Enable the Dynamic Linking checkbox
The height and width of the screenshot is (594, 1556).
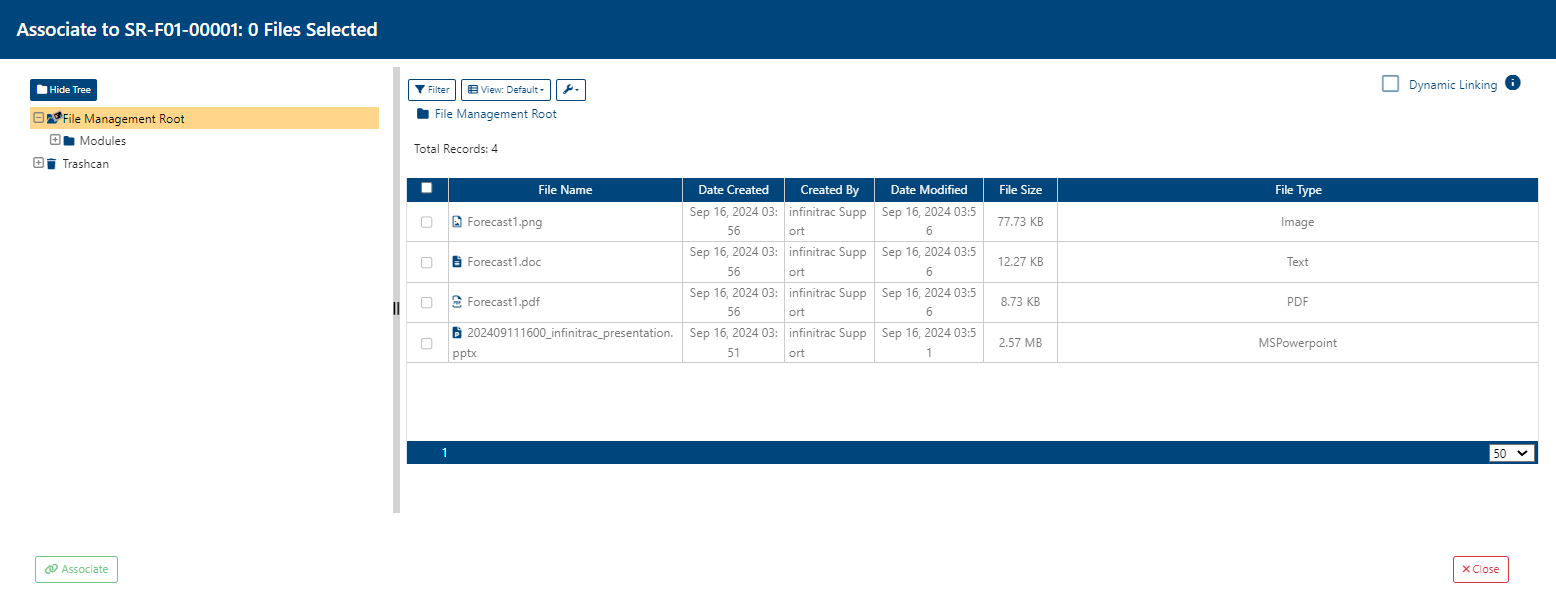click(1390, 84)
